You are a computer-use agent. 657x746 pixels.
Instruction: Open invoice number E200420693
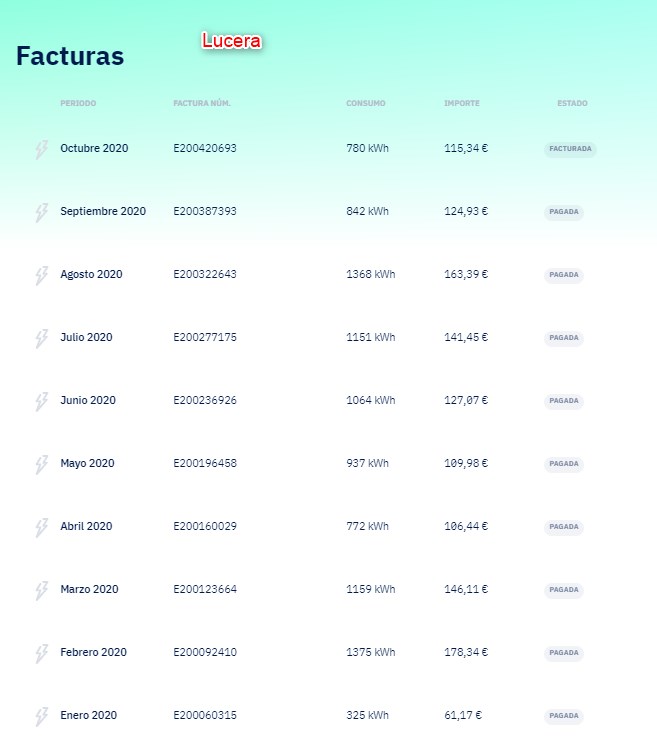pyautogui.click(x=205, y=148)
